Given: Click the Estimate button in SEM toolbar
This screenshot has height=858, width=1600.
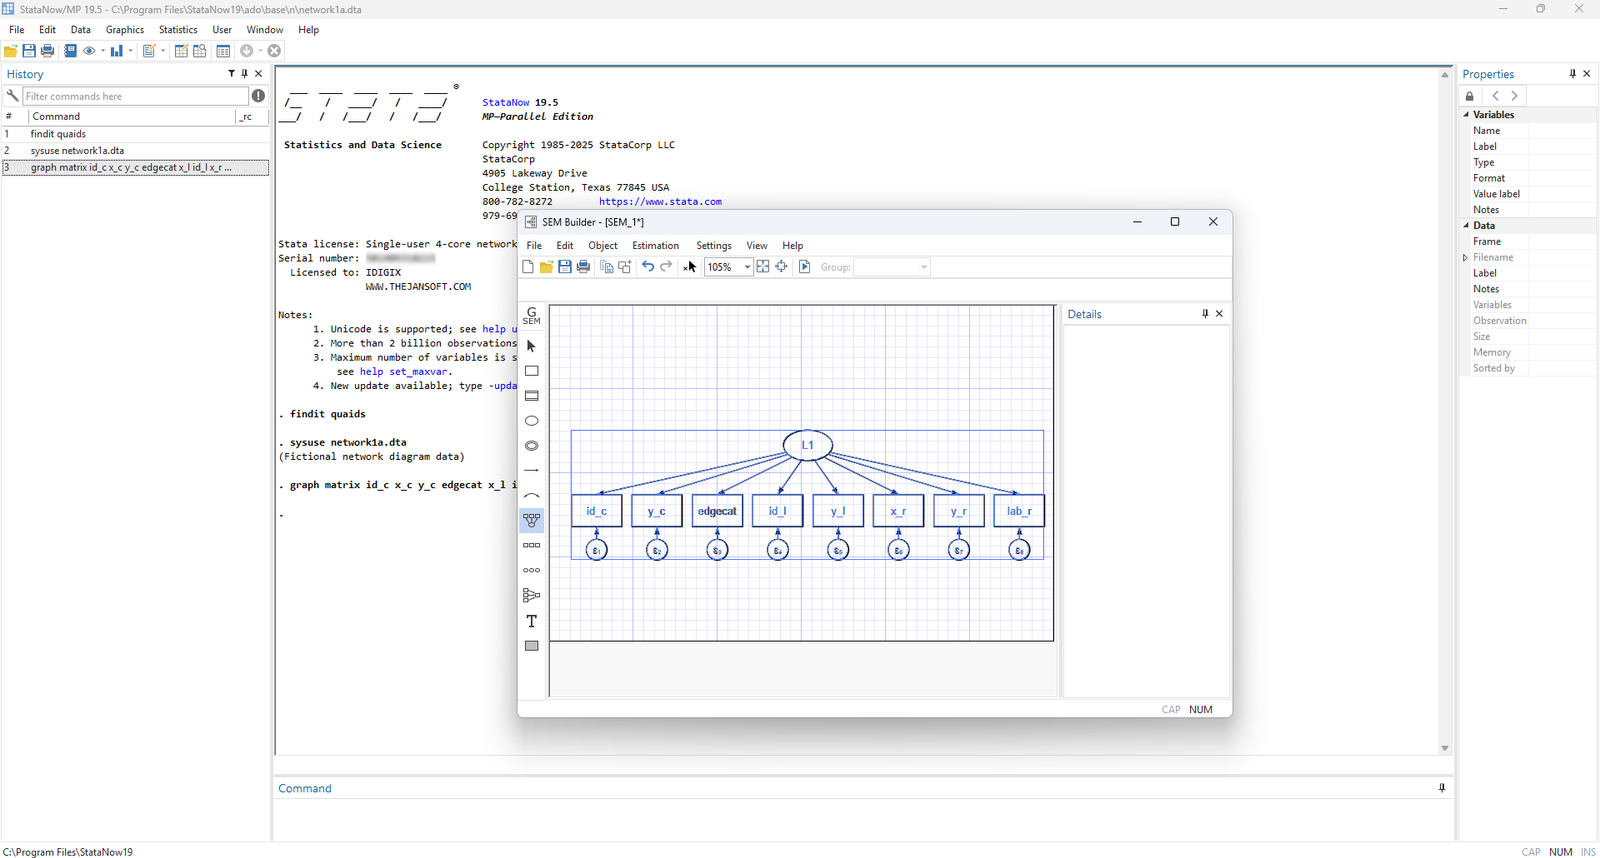Looking at the screenshot, I should pyautogui.click(x=805, y=267).
